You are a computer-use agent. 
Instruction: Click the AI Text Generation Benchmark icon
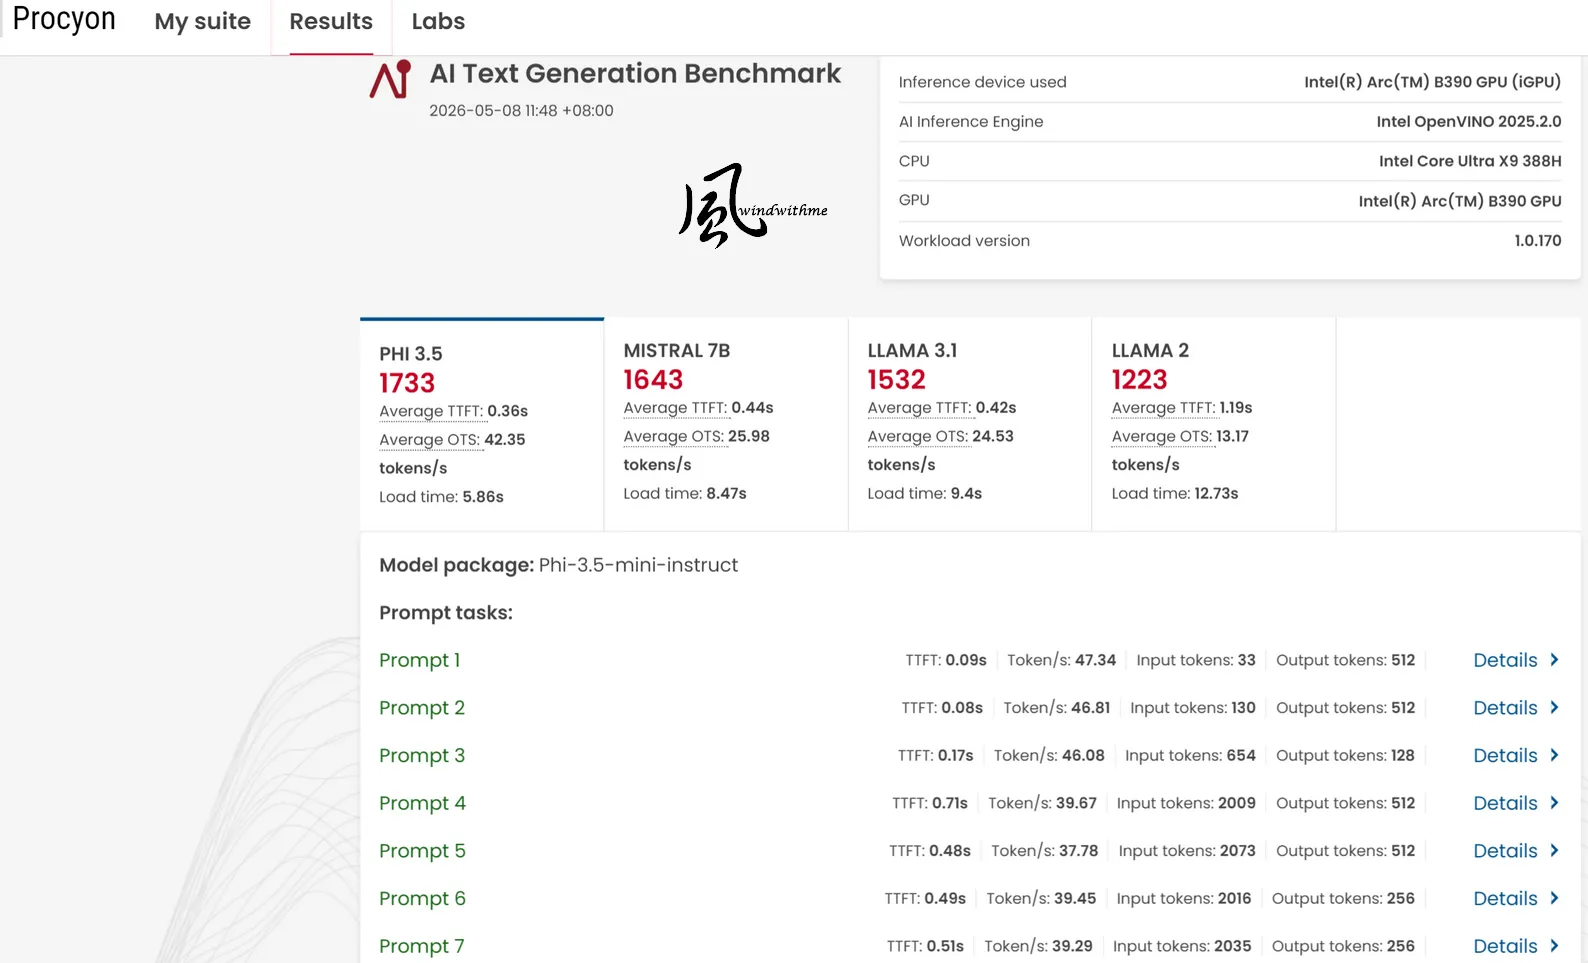tap(390, 79)
